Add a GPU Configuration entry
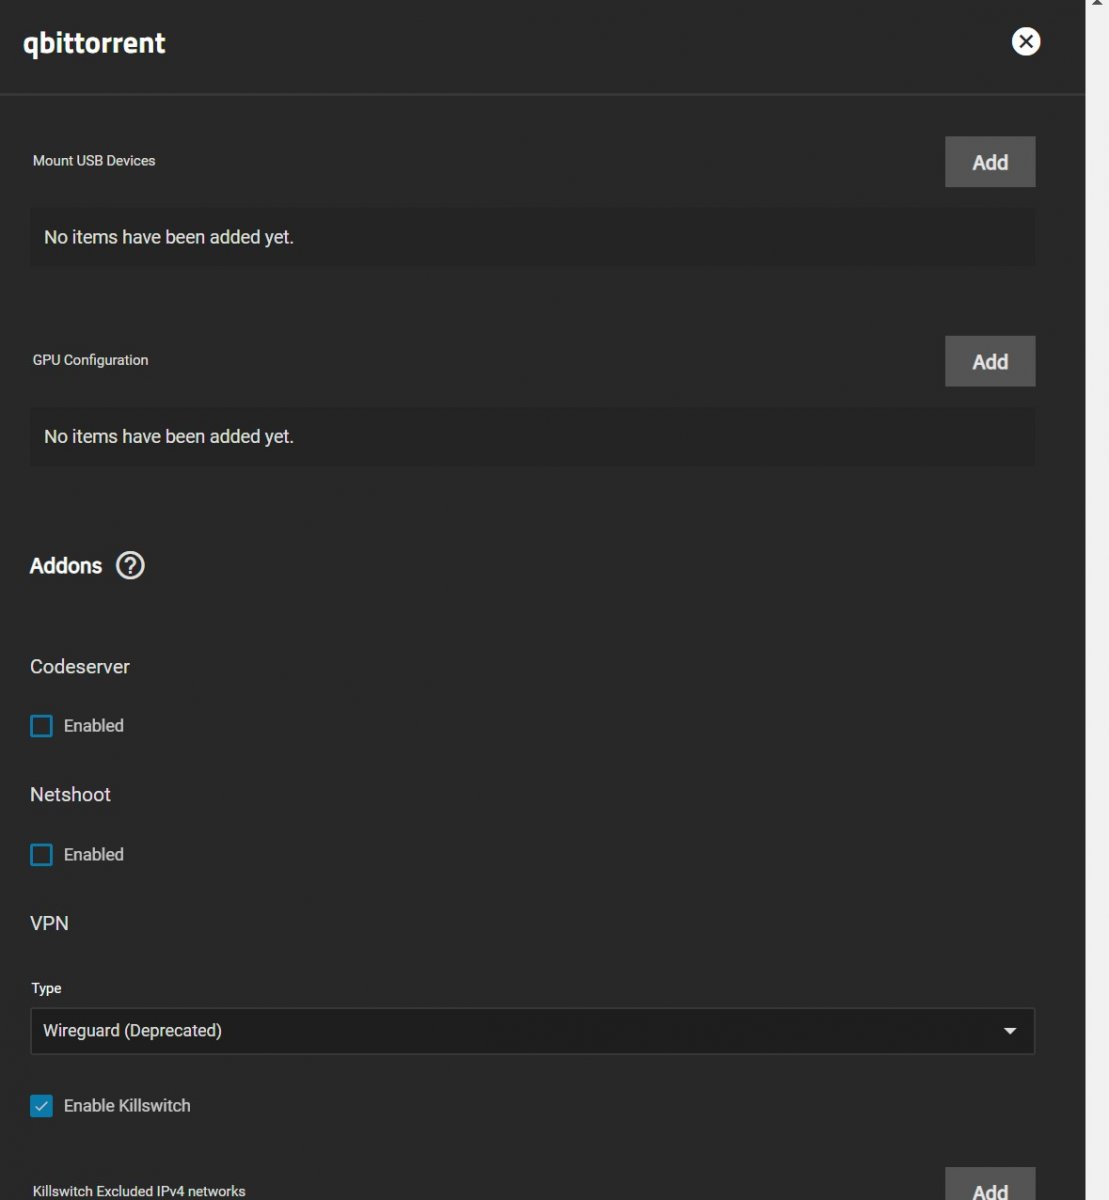This screenshot has height=1200, width=1109. coord(990,361)
